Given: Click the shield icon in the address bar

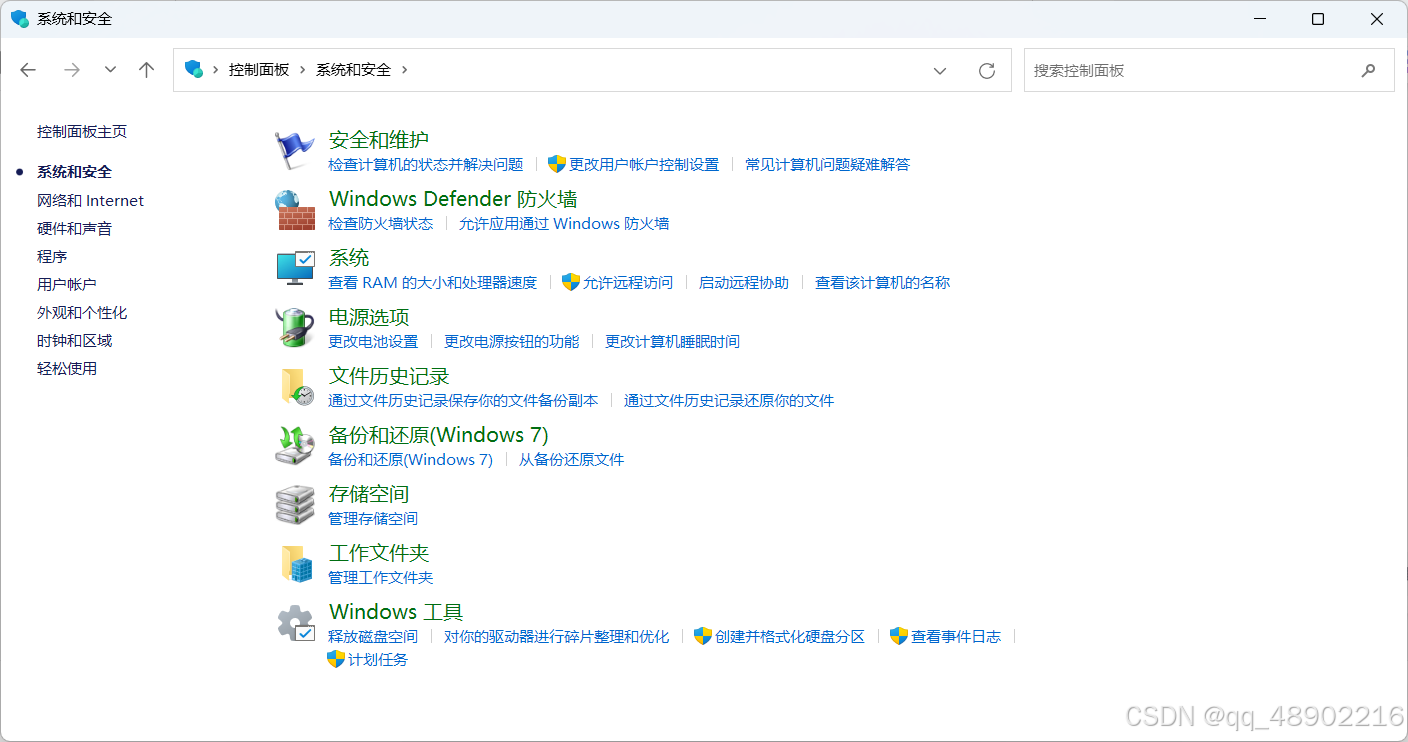Looking at the screenshot, I should point(194,69).
